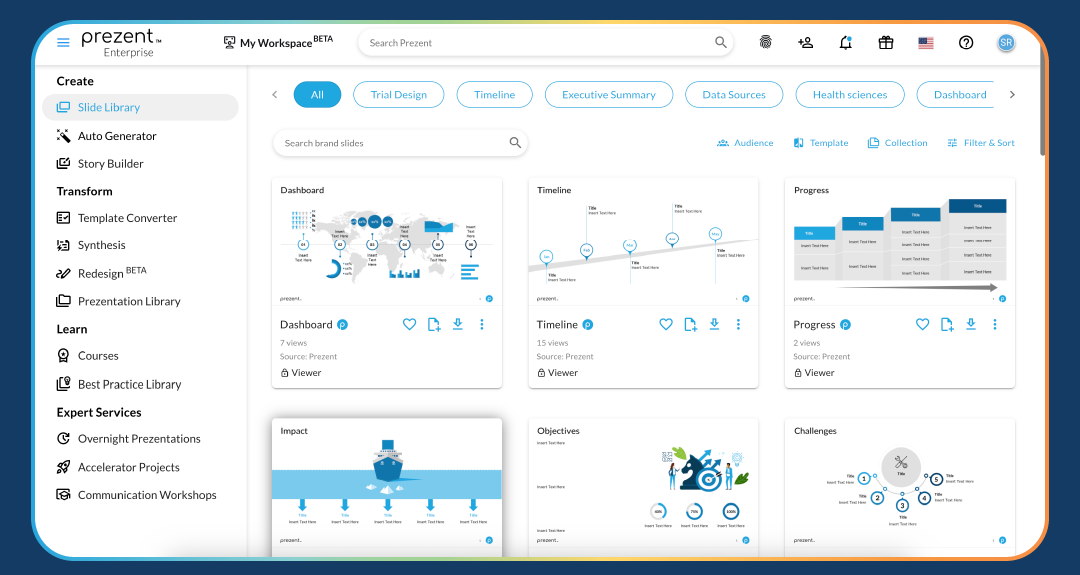Open Filter & Sort options
The image size is (1080, 575).
[981, 143]
